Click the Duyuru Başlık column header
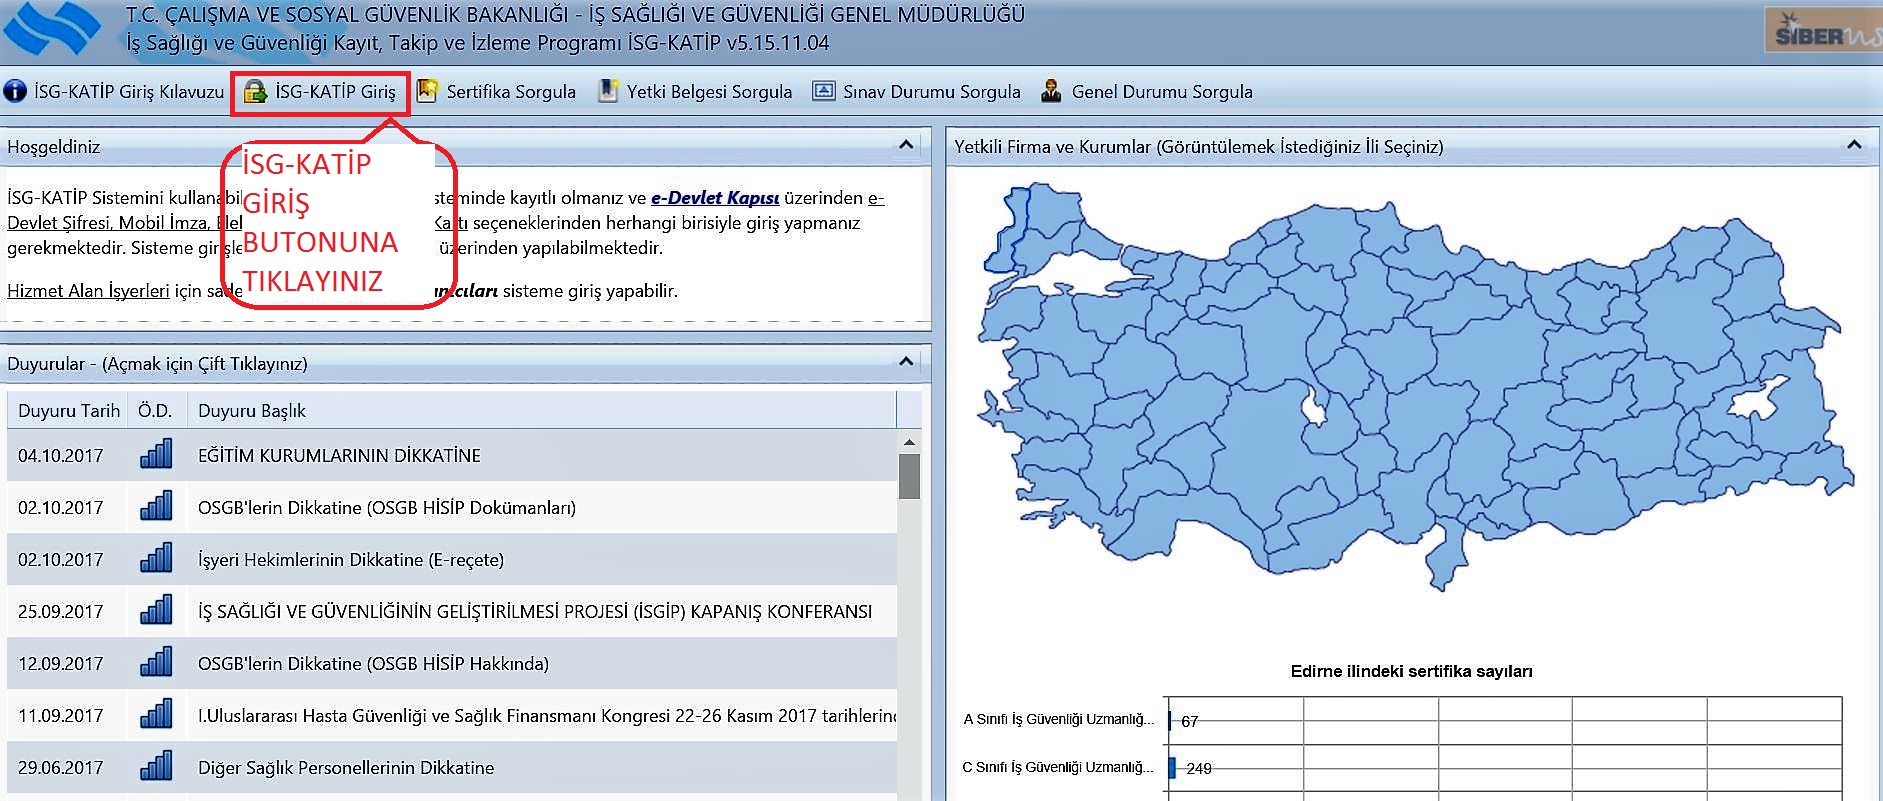 pyautogui.click(x=542, y=410)
